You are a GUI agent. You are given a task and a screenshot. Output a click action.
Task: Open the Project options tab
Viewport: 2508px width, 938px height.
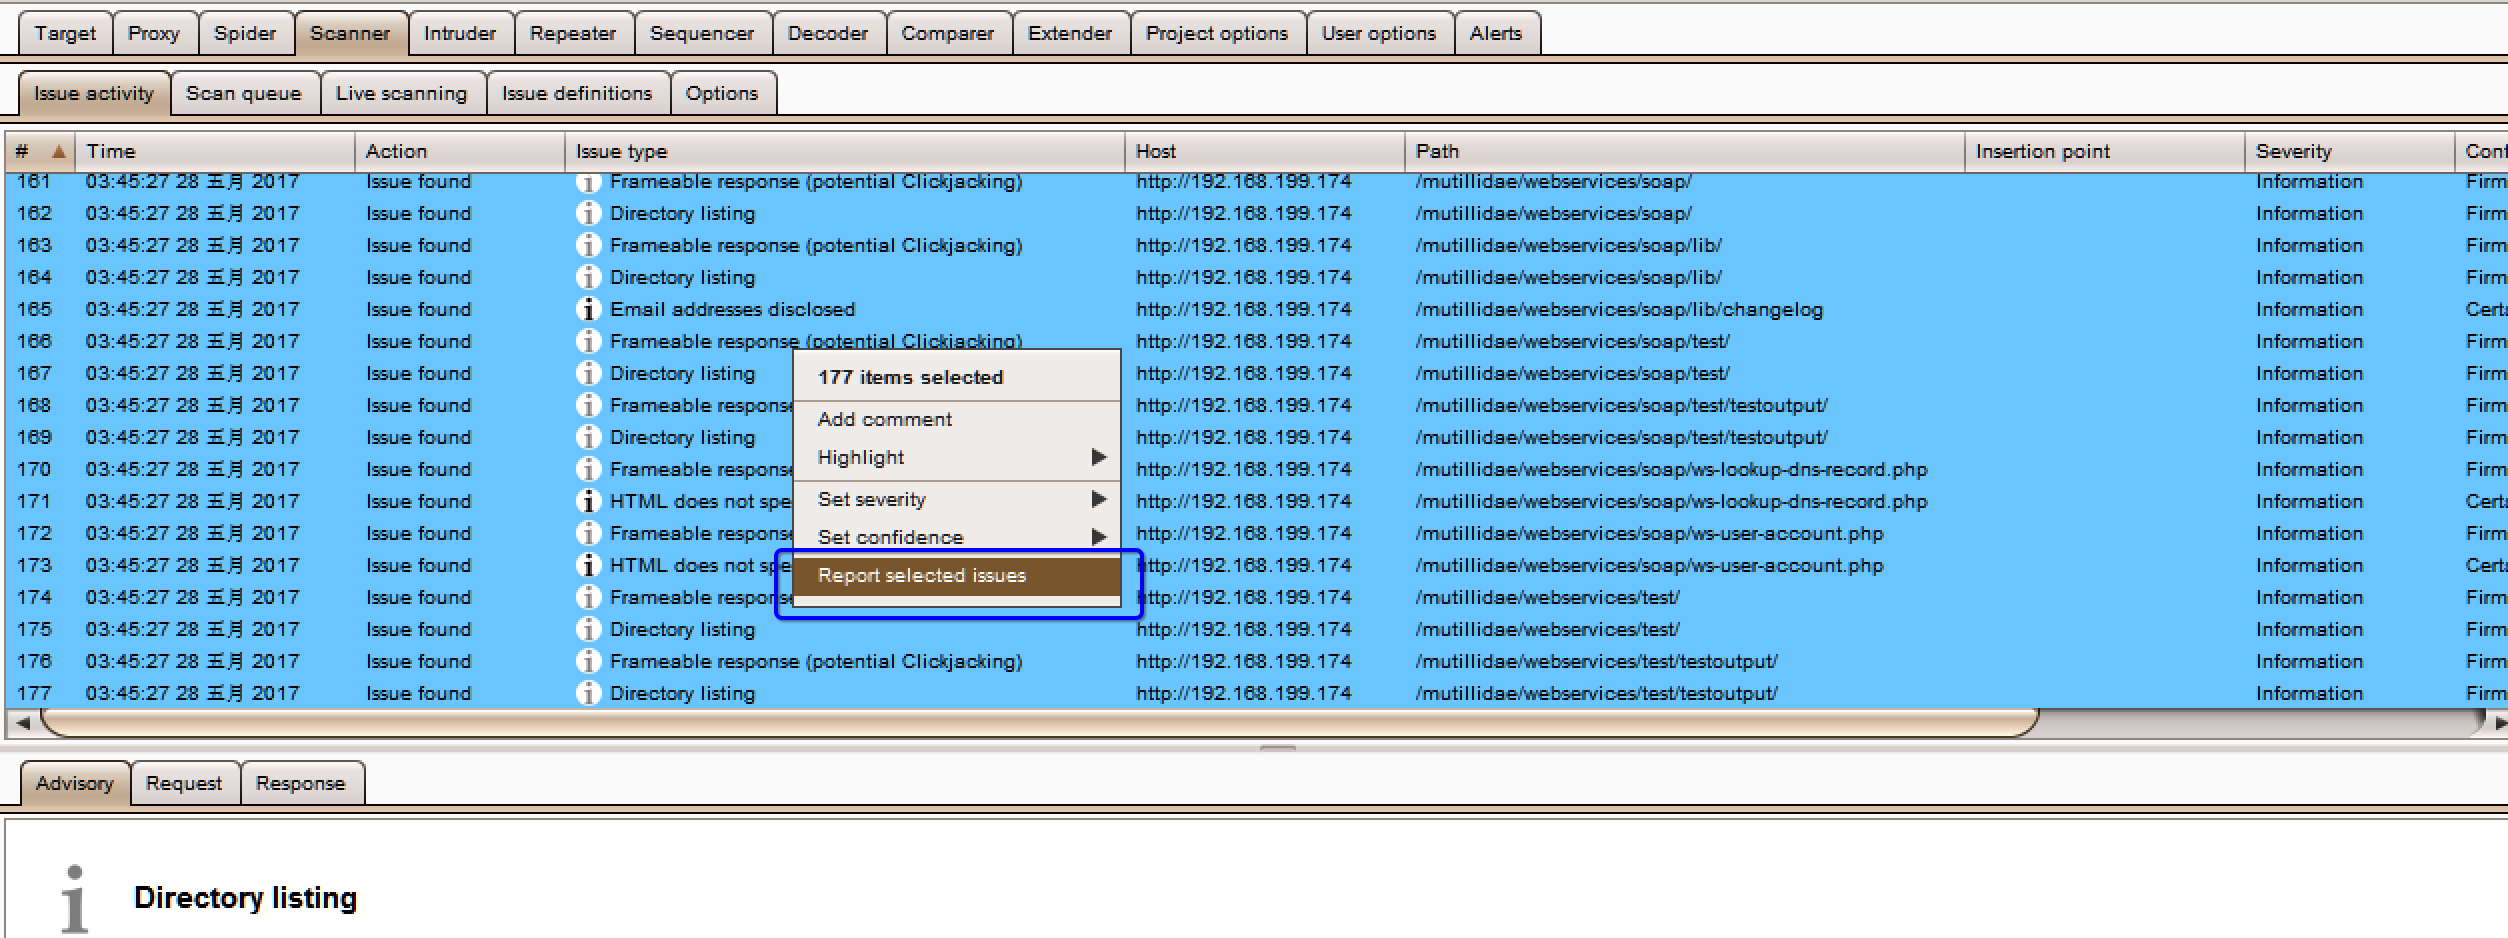coord(1217,33)
